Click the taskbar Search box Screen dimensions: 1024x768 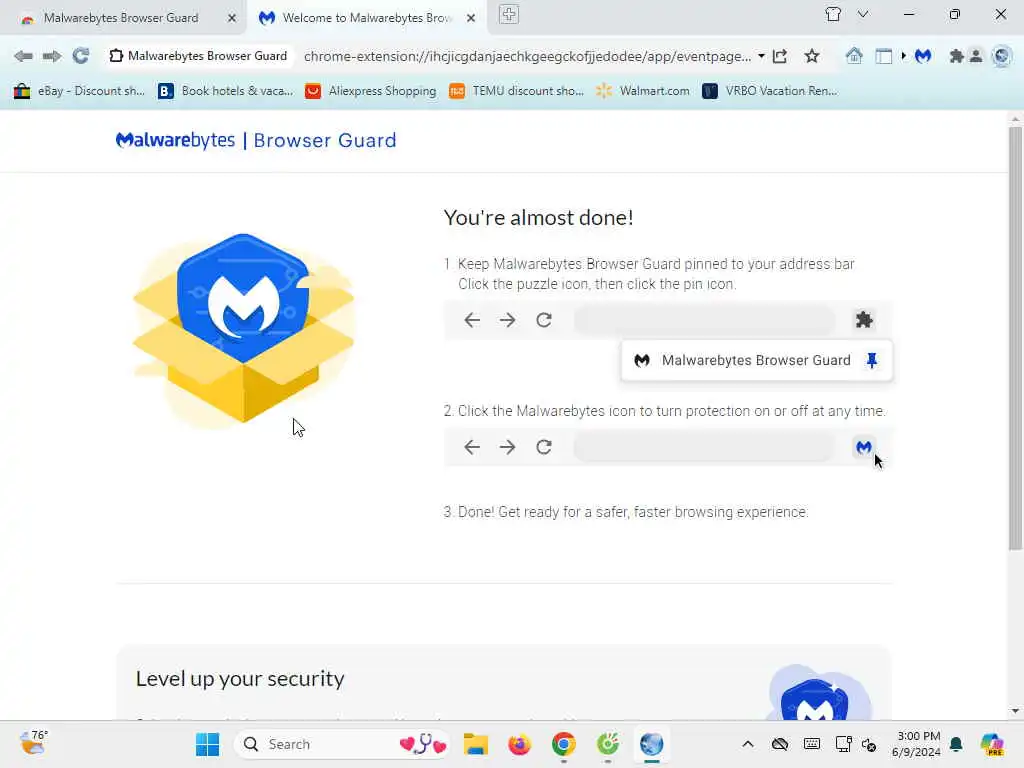click(342, 744)
